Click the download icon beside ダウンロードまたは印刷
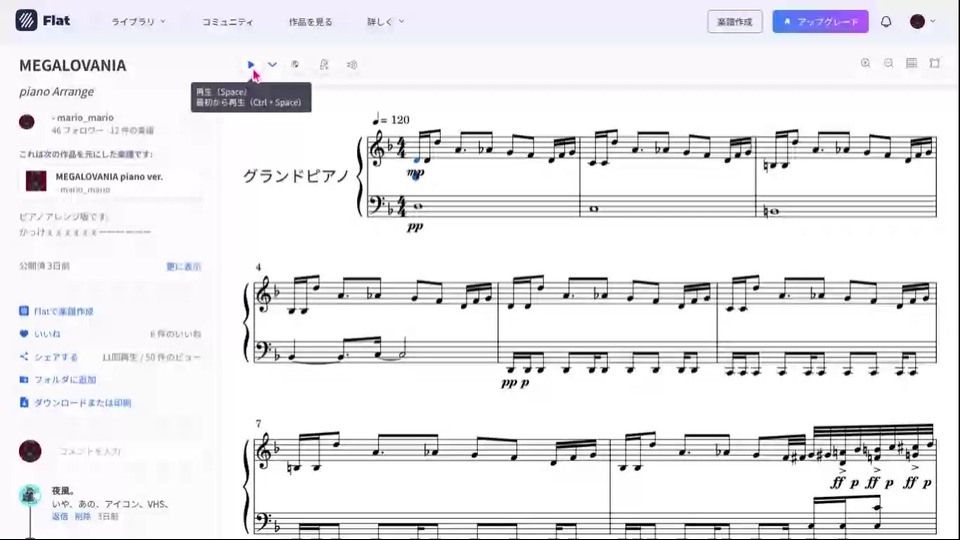Viewport: 960px width, 540px height. 24,402
